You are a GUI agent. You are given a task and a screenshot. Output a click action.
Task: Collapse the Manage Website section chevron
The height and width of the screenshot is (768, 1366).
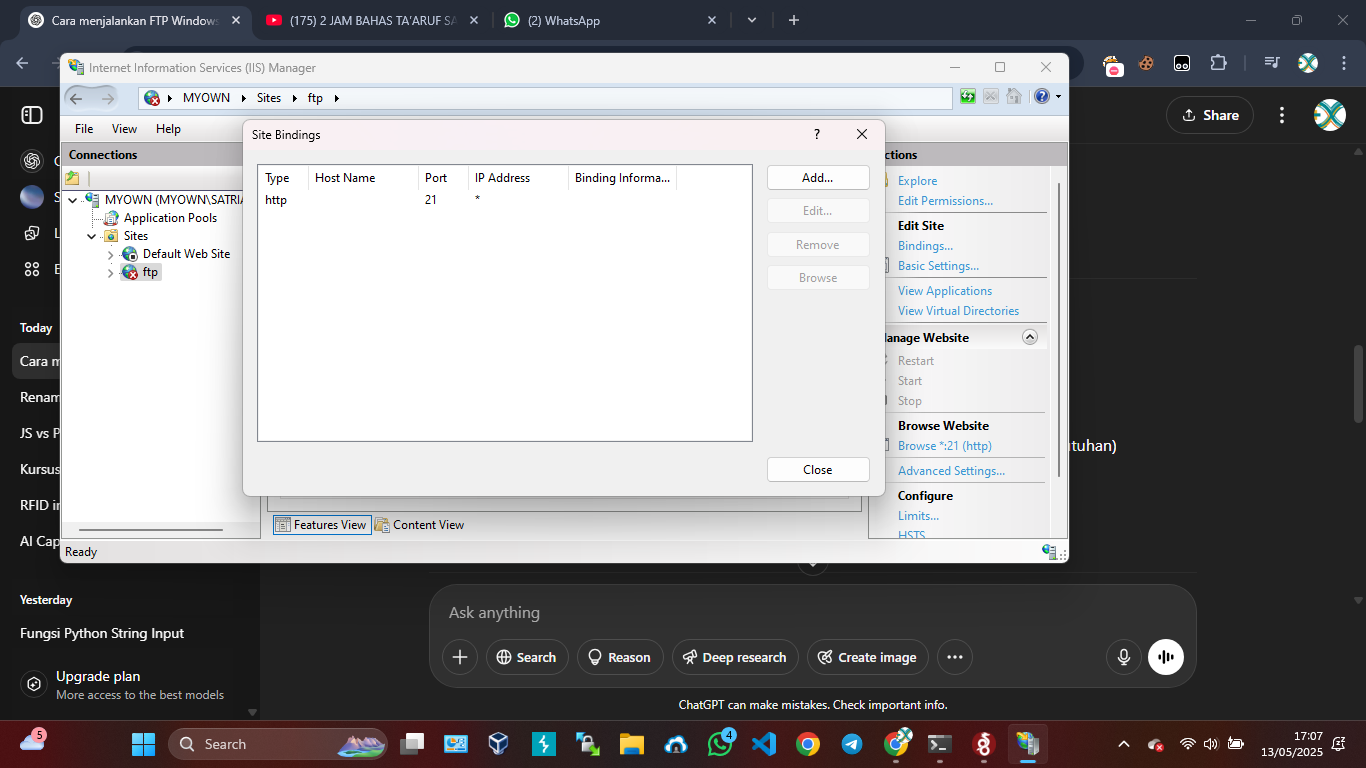point(1030,338)
